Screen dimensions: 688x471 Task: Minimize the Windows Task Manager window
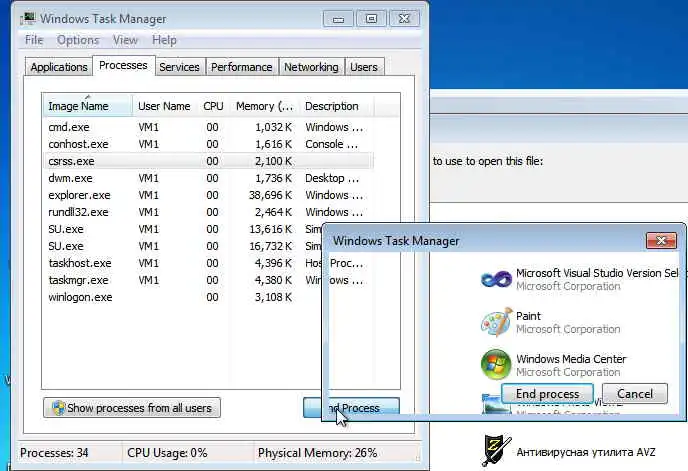click(x=338, y=19)
